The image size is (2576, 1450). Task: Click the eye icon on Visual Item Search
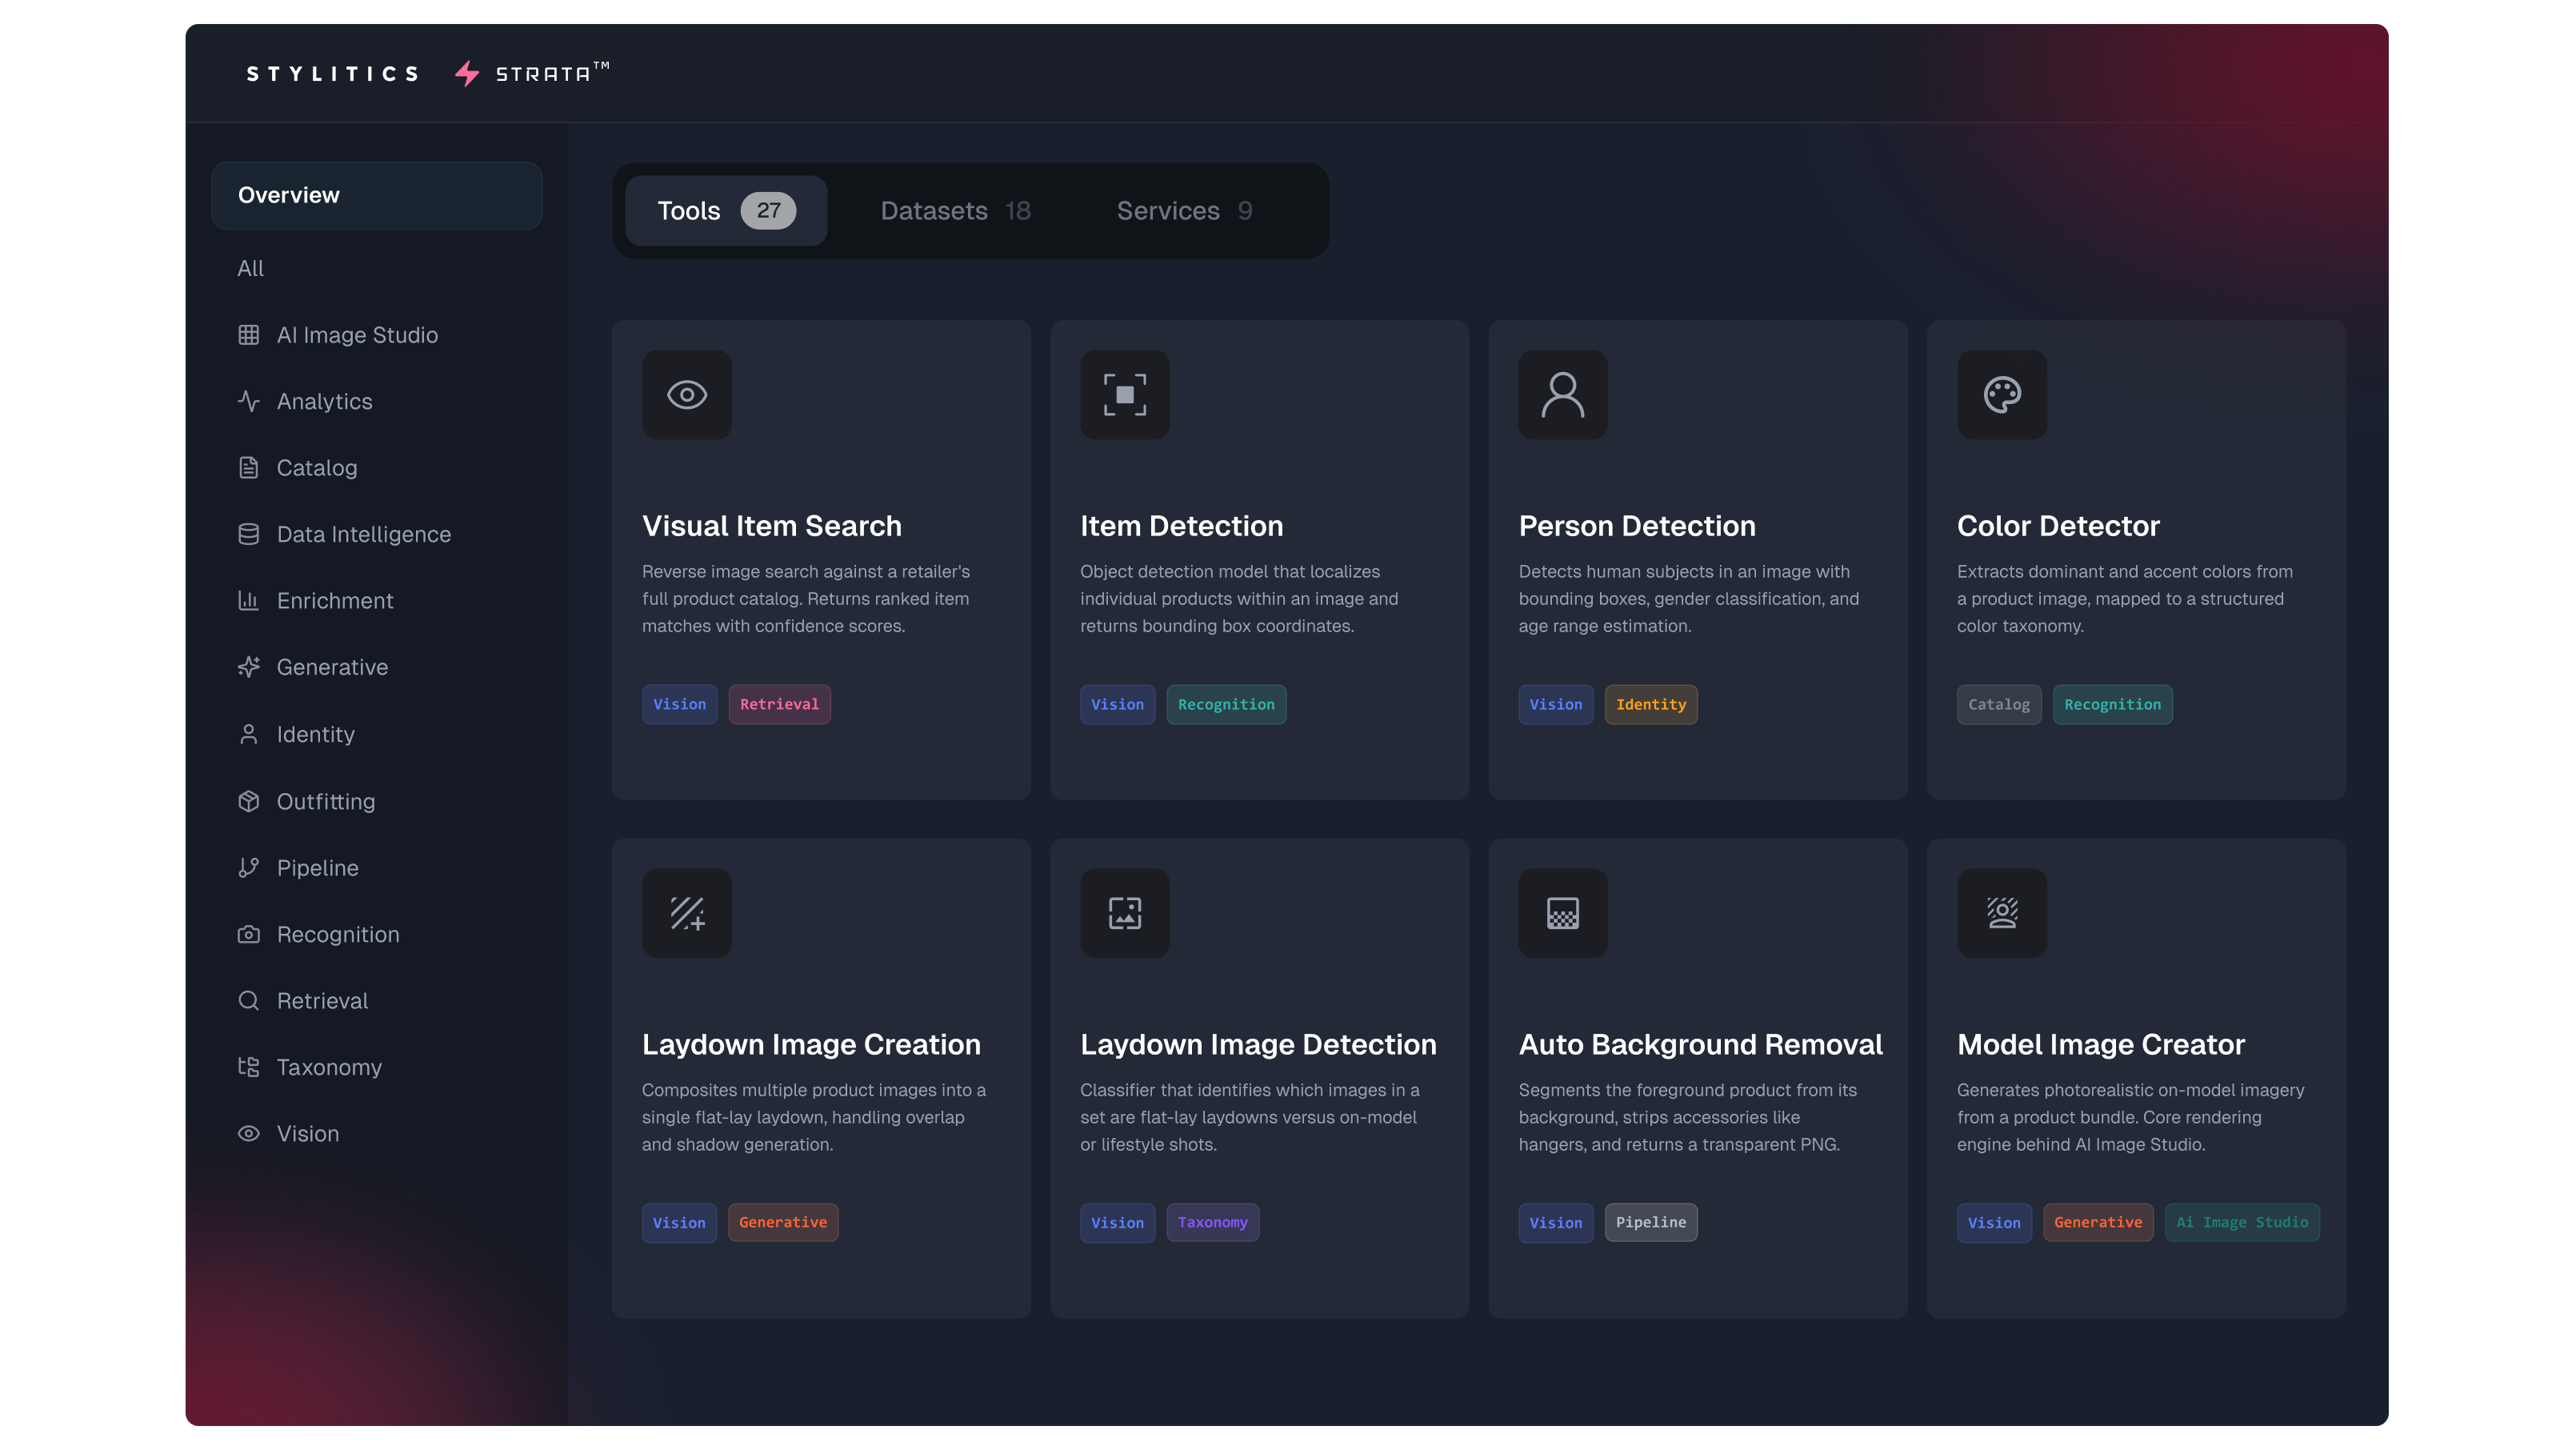[686, 394]
